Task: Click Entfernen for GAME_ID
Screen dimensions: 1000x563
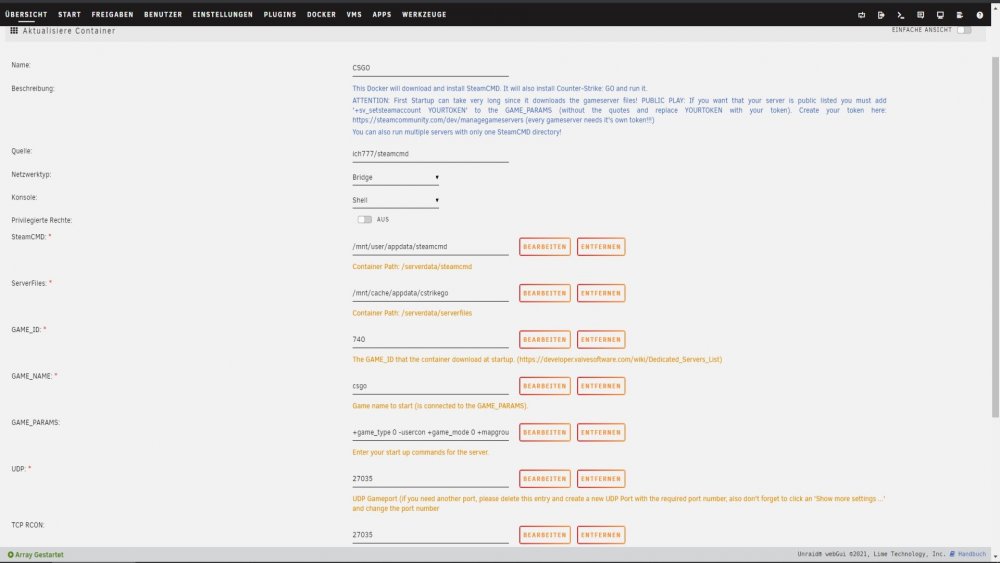Action: (601, 340)
